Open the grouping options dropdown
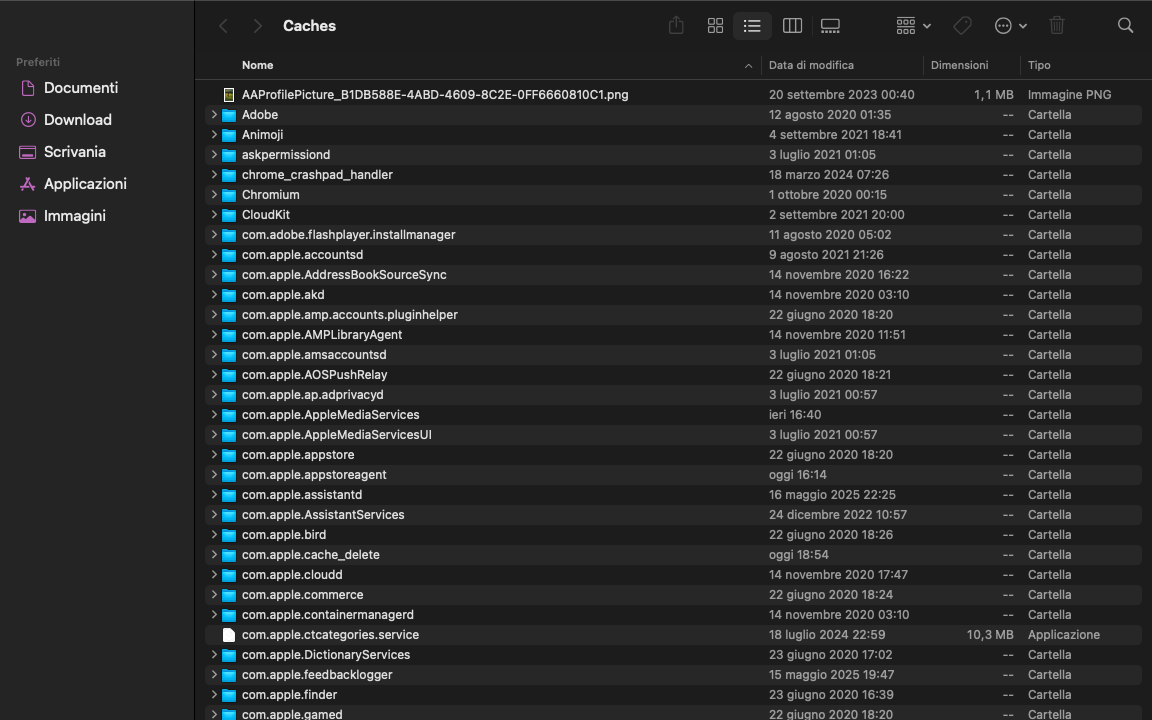1152x720 pixels. [x=912, y=25]
